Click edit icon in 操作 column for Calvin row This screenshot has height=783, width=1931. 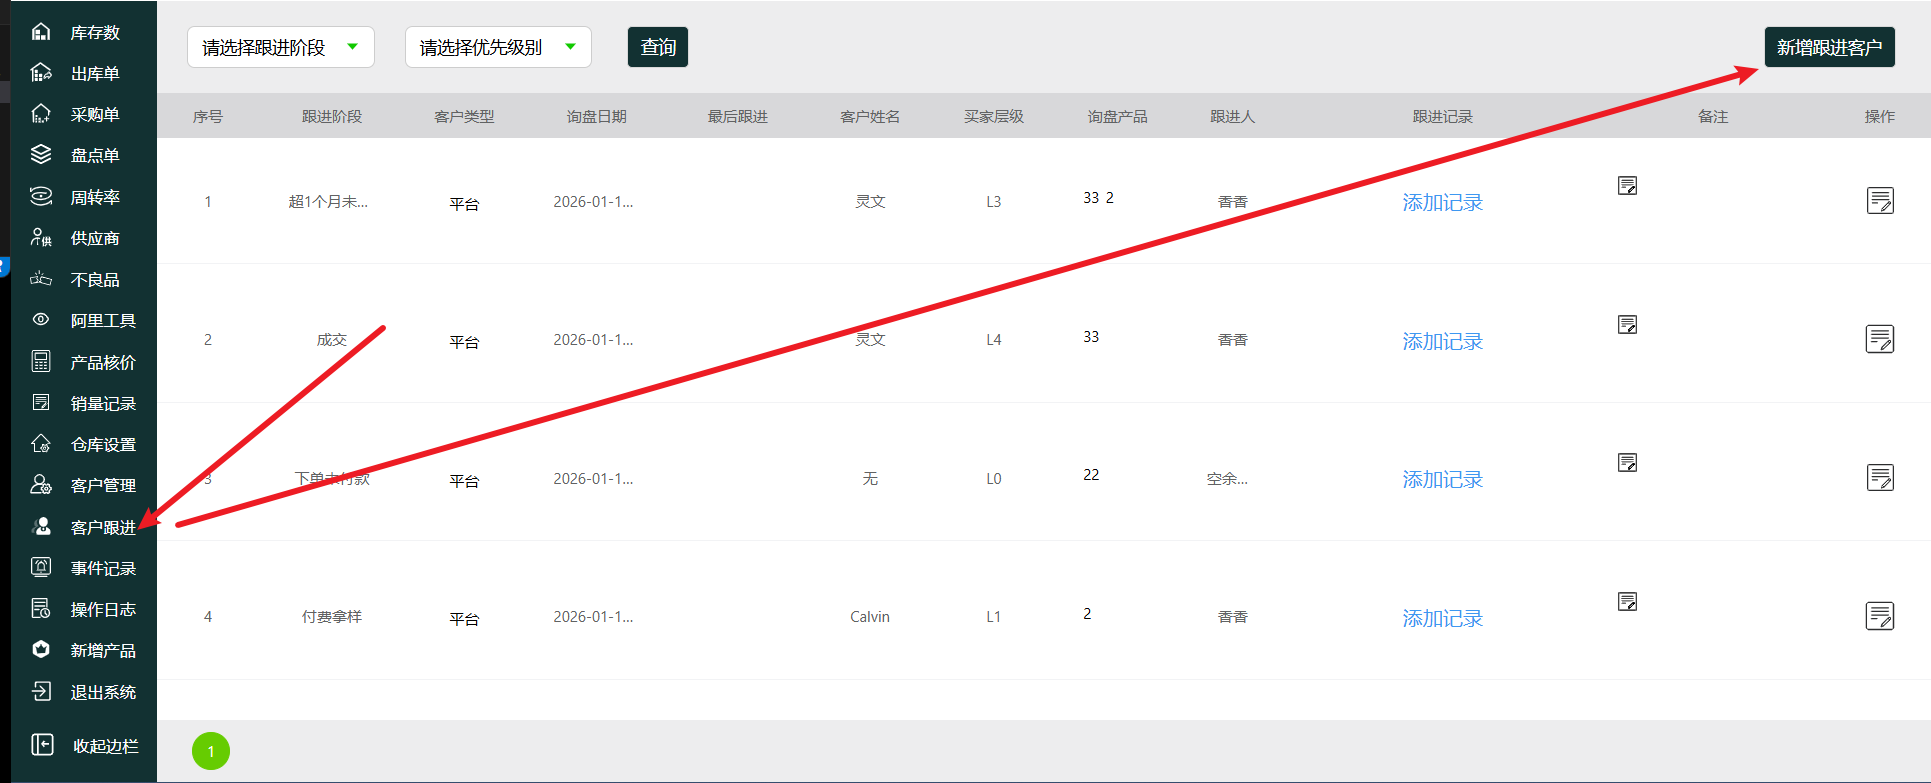[1879, 616]
